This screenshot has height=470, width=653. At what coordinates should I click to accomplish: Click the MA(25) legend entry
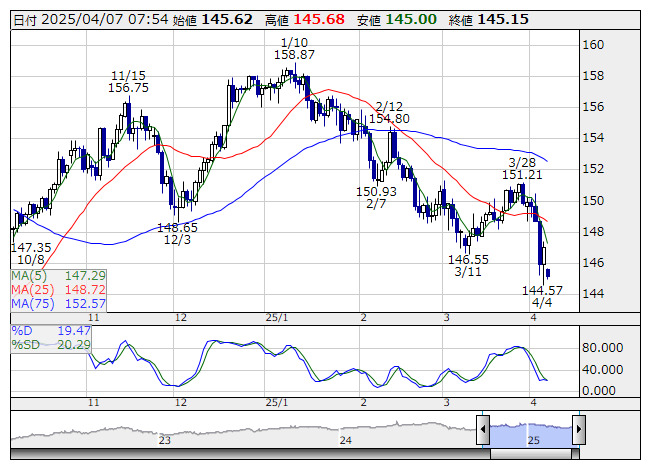click(x=58, y=290)
